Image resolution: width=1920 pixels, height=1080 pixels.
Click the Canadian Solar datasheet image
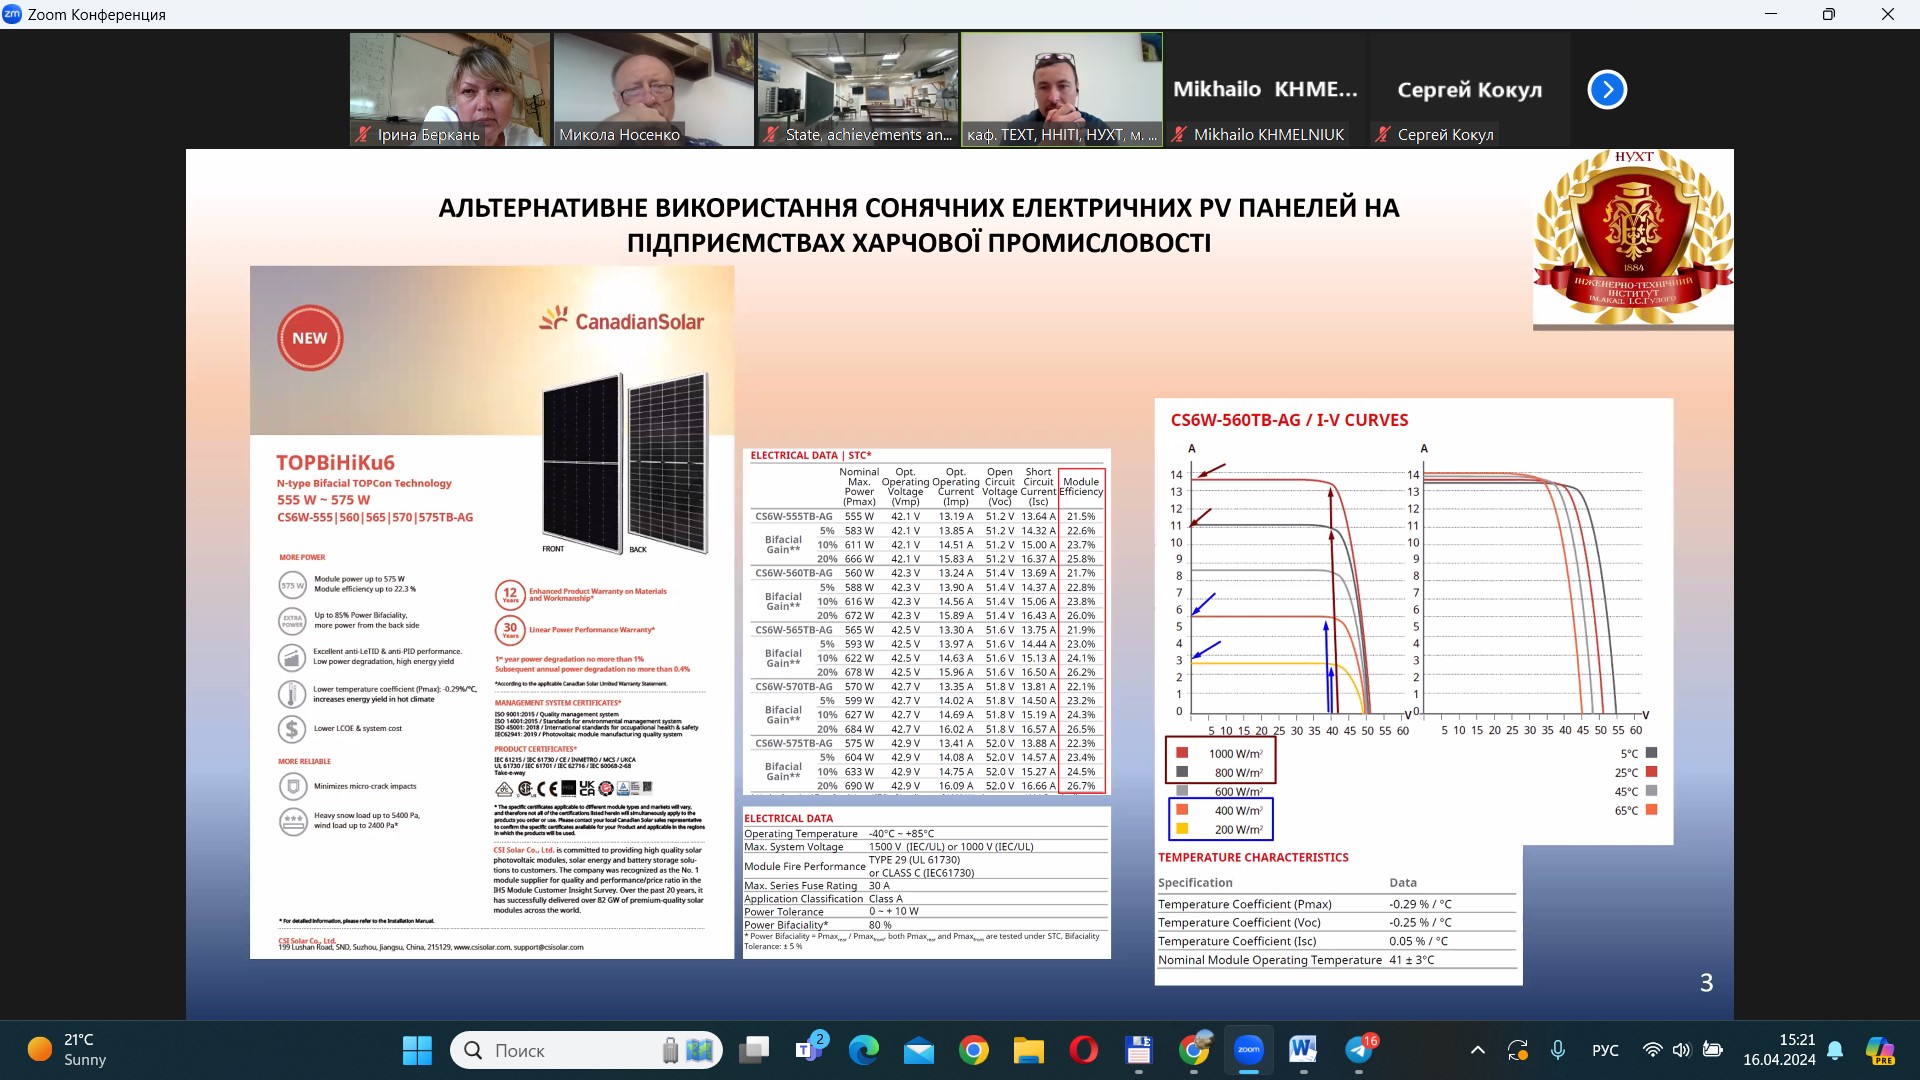492,612
